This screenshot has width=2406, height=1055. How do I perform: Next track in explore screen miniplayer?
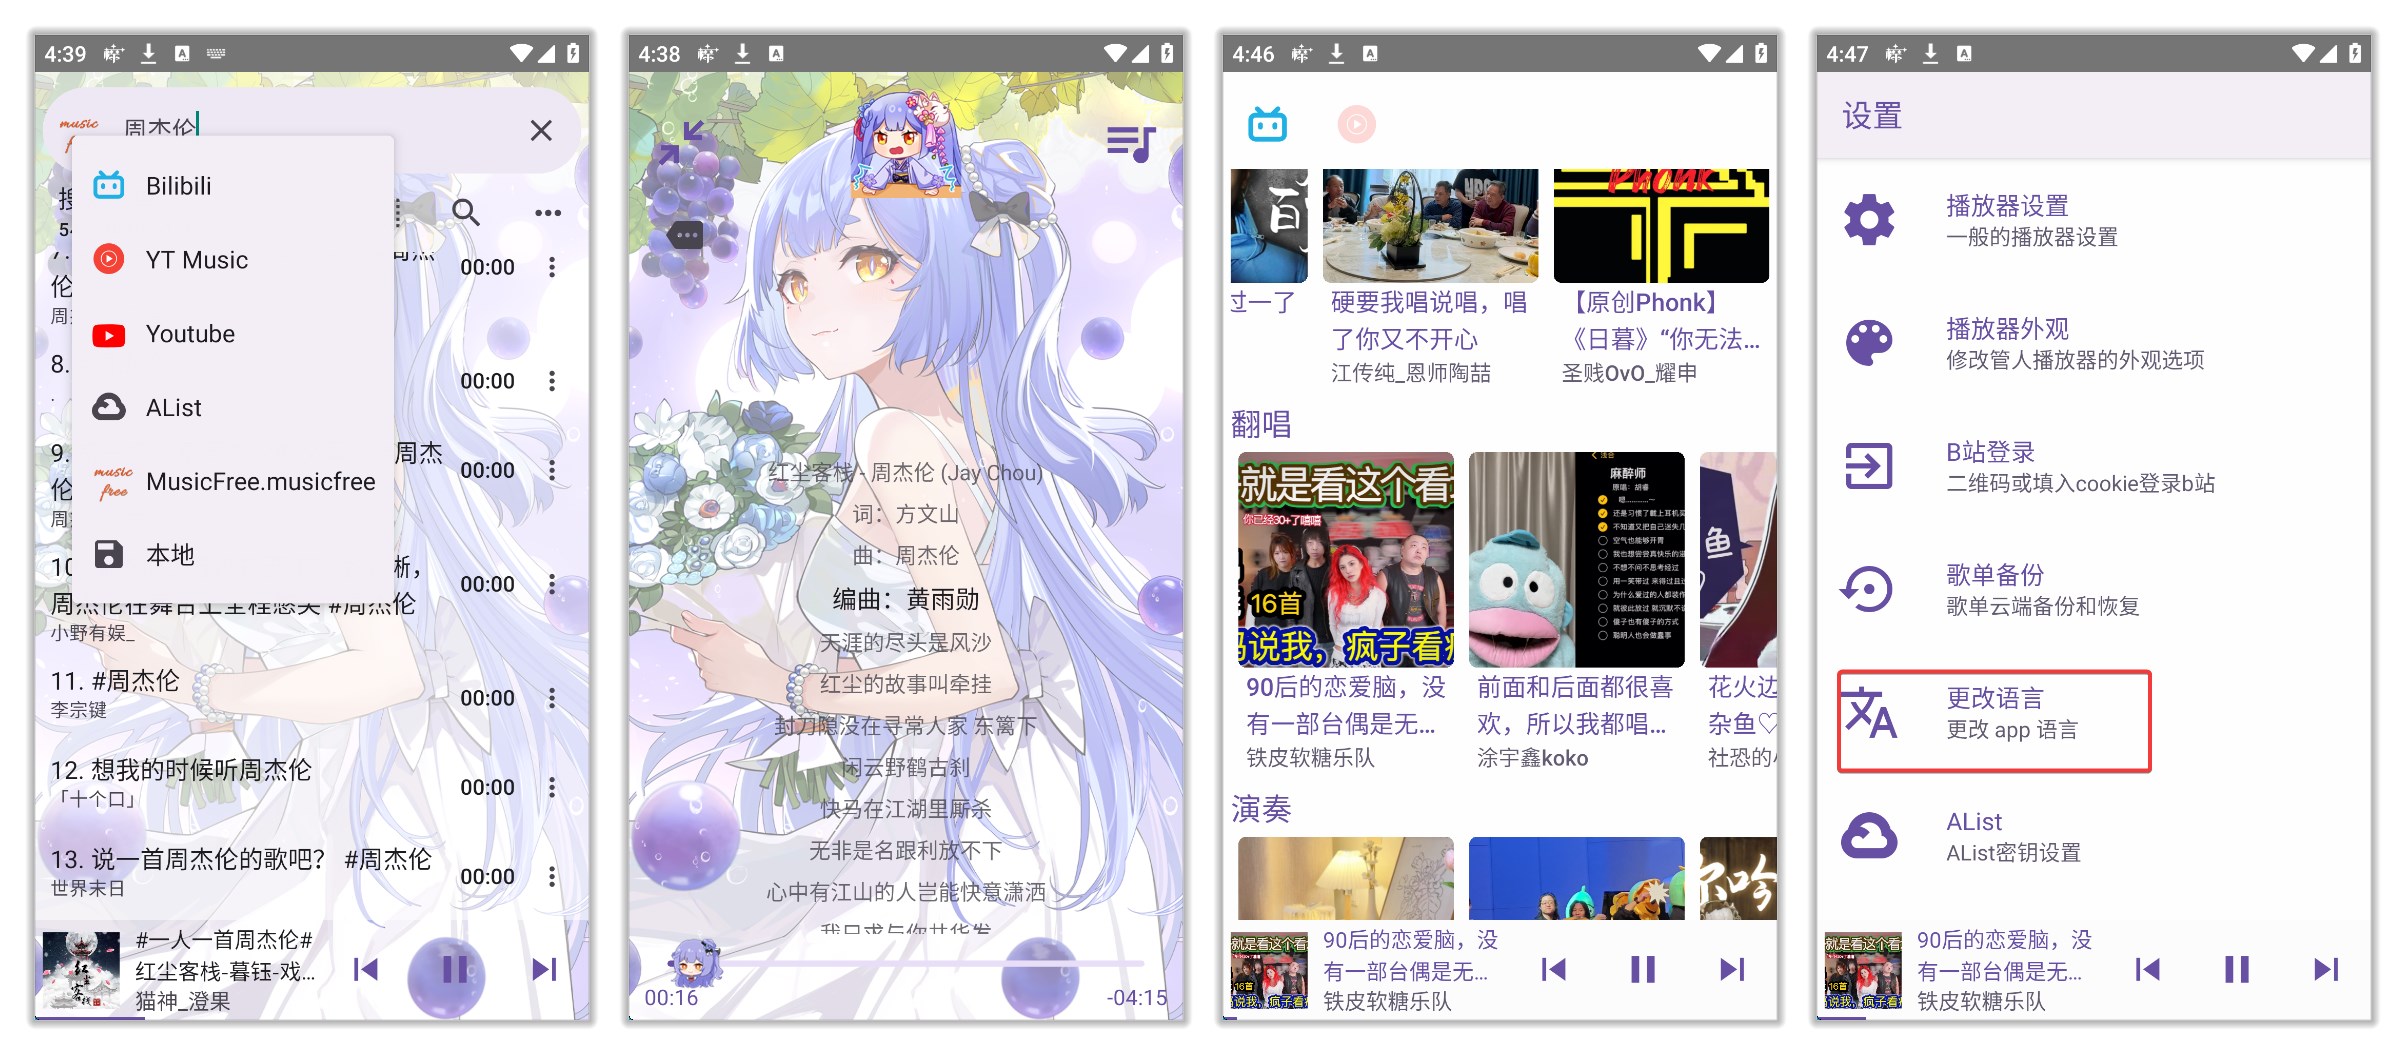(1732, 969)
